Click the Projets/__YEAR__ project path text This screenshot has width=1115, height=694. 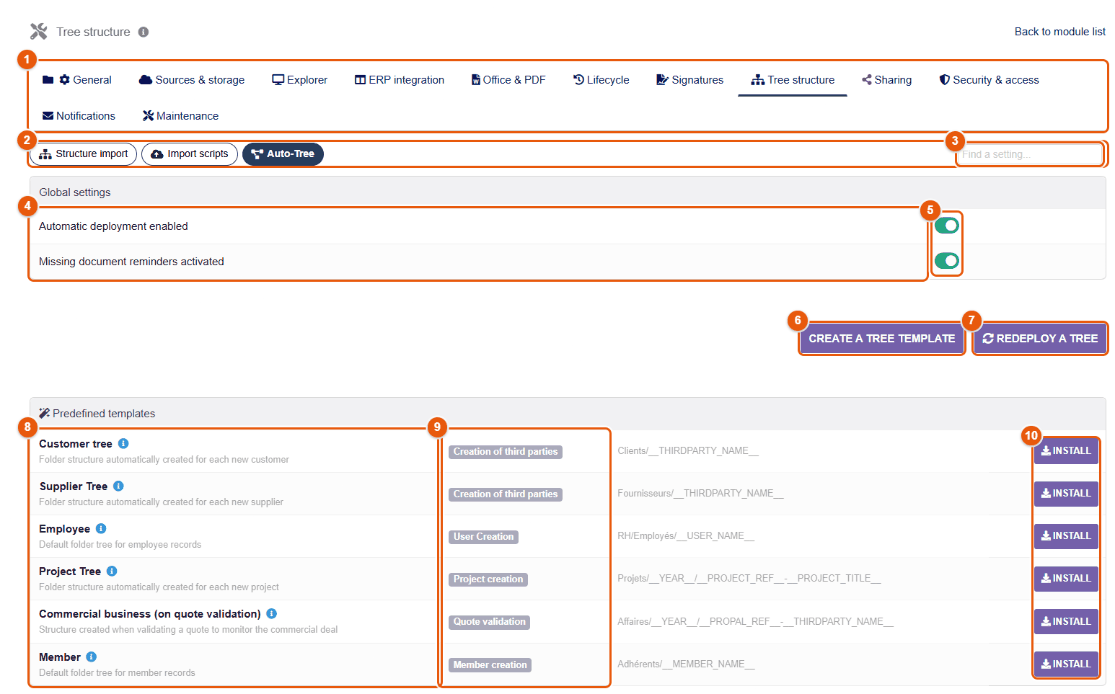tap(749, 579)
